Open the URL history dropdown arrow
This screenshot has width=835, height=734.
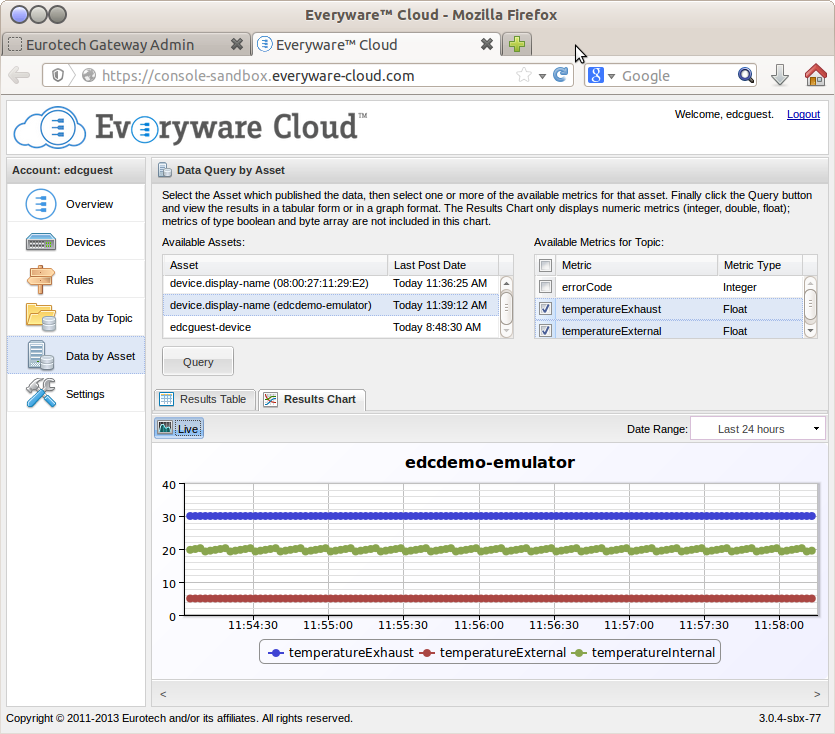[542, 76]
